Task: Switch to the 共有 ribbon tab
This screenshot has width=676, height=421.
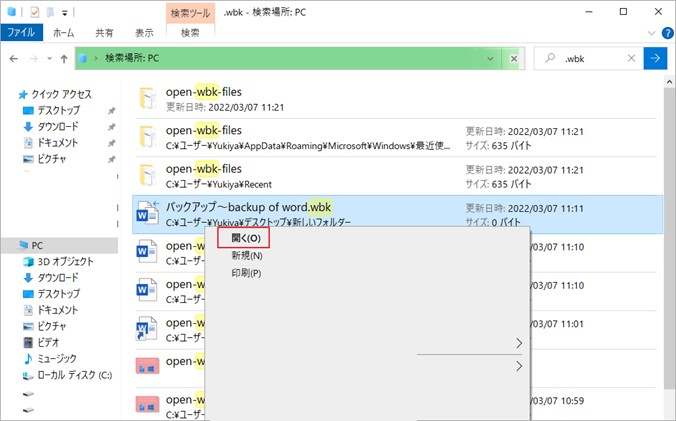Action: [104, 33]
